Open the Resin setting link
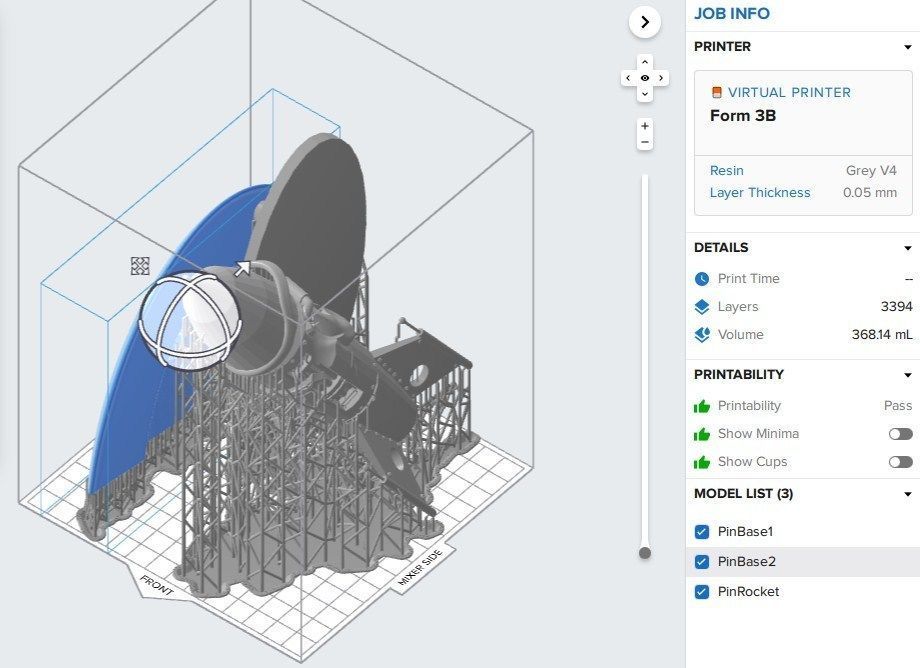The height and width of the screenshot is (668, 920). click(x=726, y=171)
